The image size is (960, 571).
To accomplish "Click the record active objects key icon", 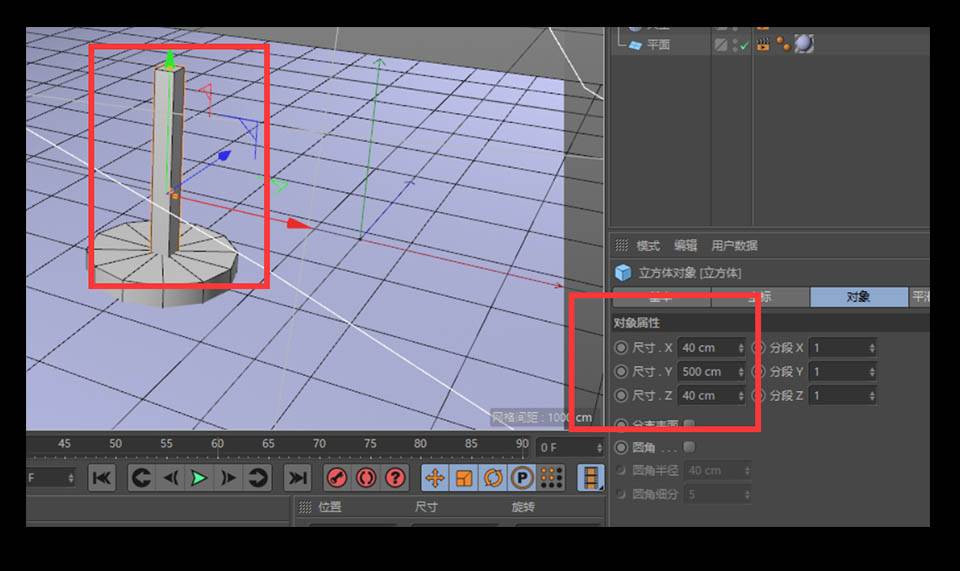I will point(337,478).
